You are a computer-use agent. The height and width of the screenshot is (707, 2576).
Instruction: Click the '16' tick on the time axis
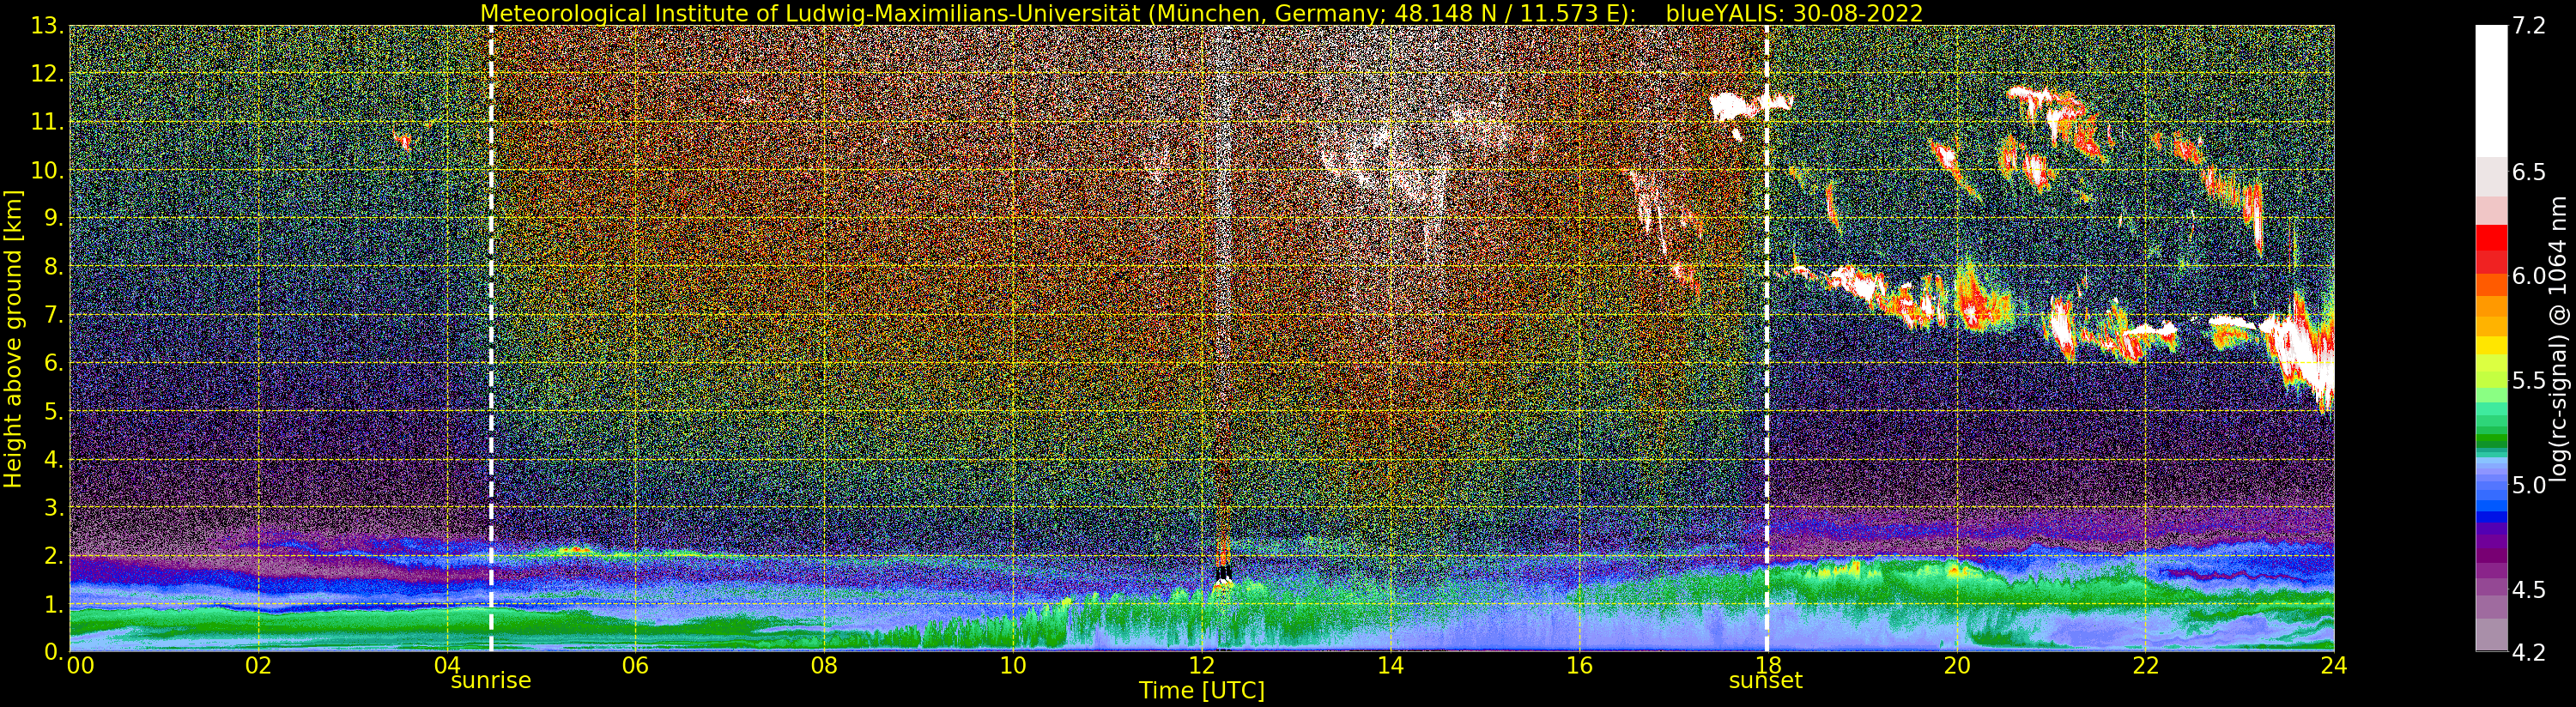(x=1579, y=665)
